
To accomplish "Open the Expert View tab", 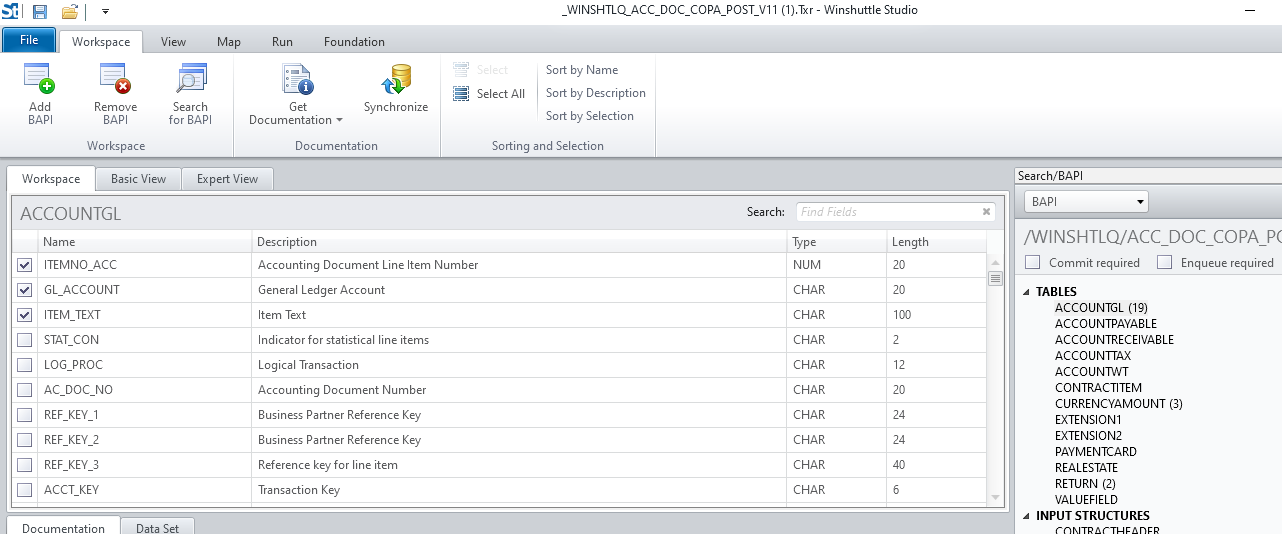I will click(x=227, y=179).
